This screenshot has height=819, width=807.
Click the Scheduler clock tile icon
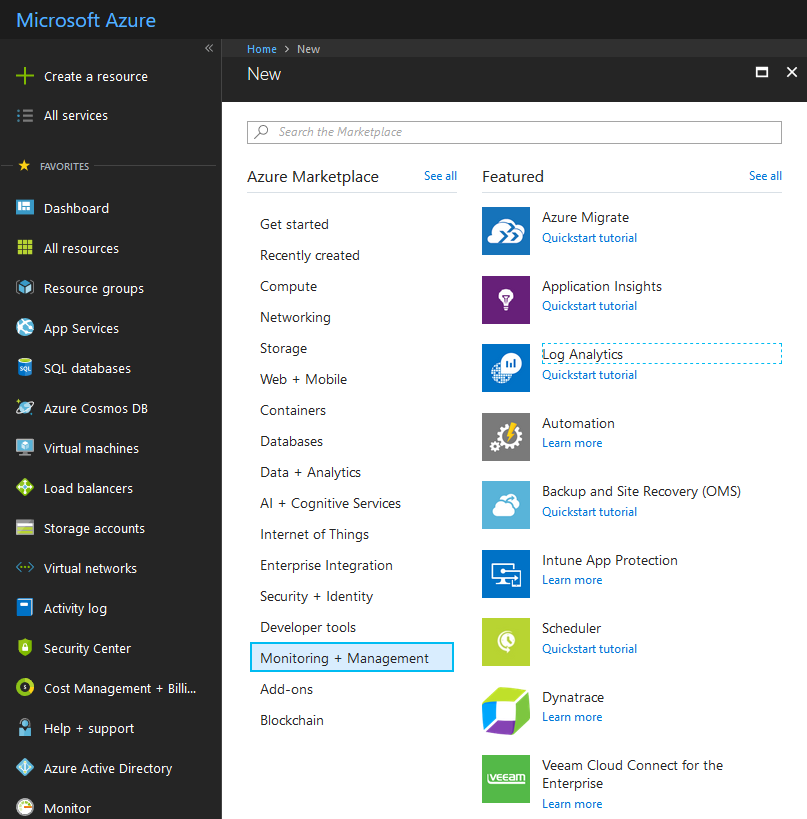click(506, 642)
